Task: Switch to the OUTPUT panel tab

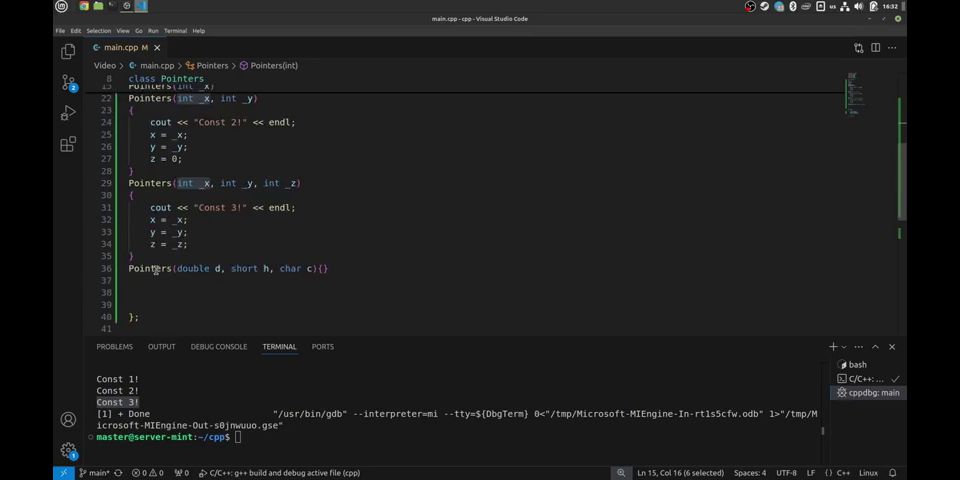Action: 162,347
